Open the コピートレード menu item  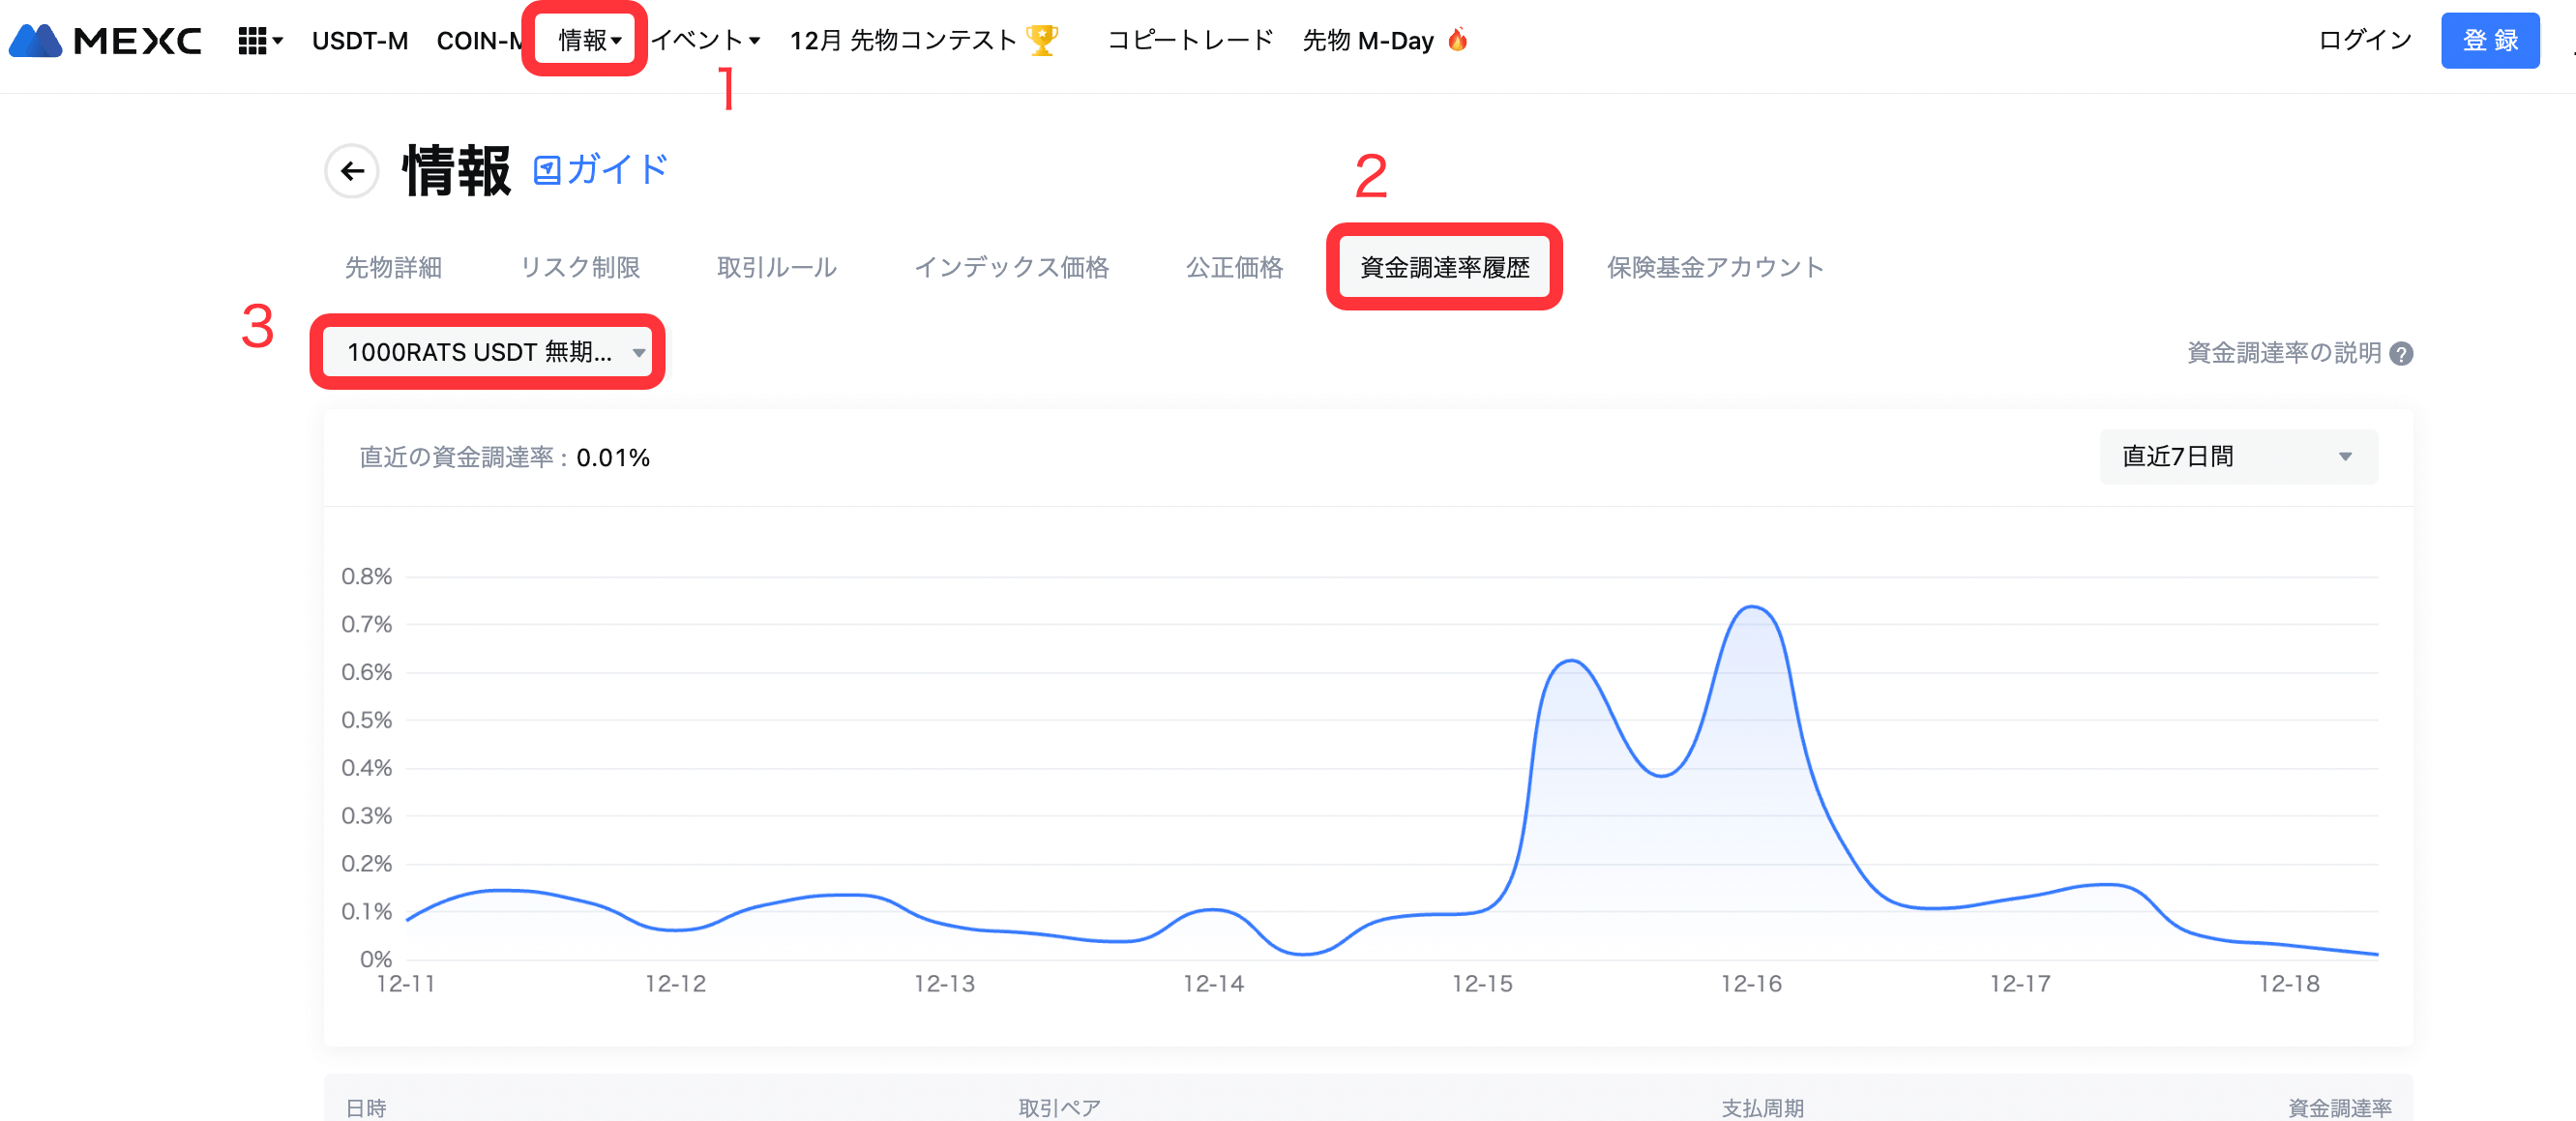click(1190, 40)
